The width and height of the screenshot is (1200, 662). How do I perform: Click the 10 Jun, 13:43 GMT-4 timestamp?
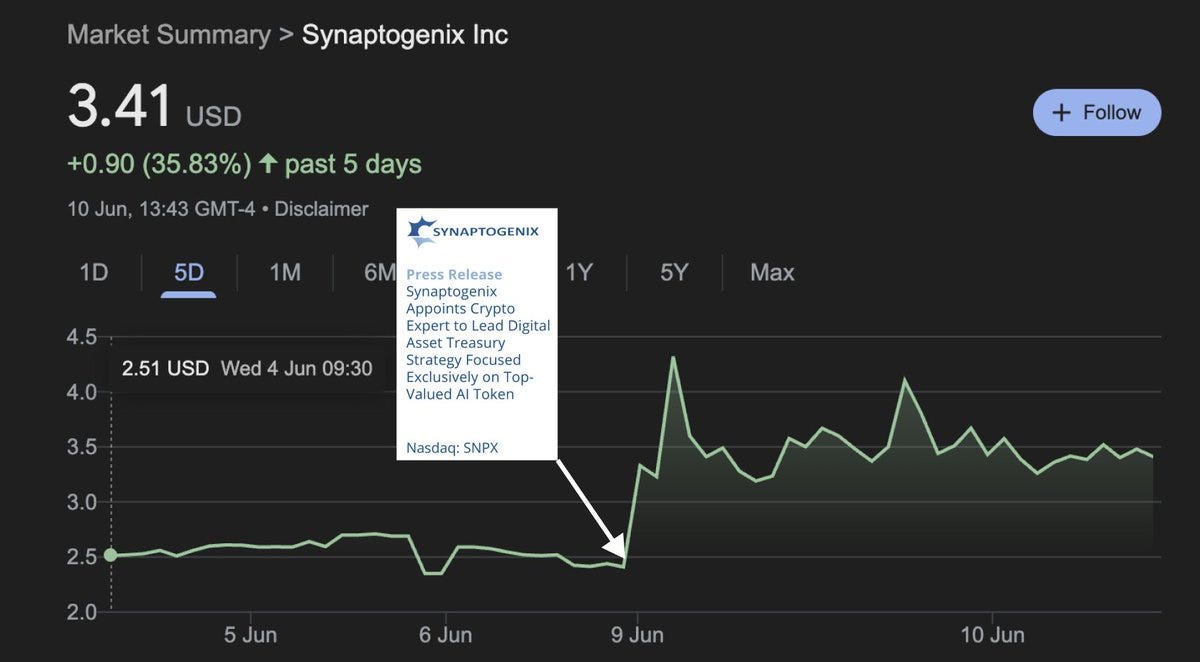click(161, 209)
